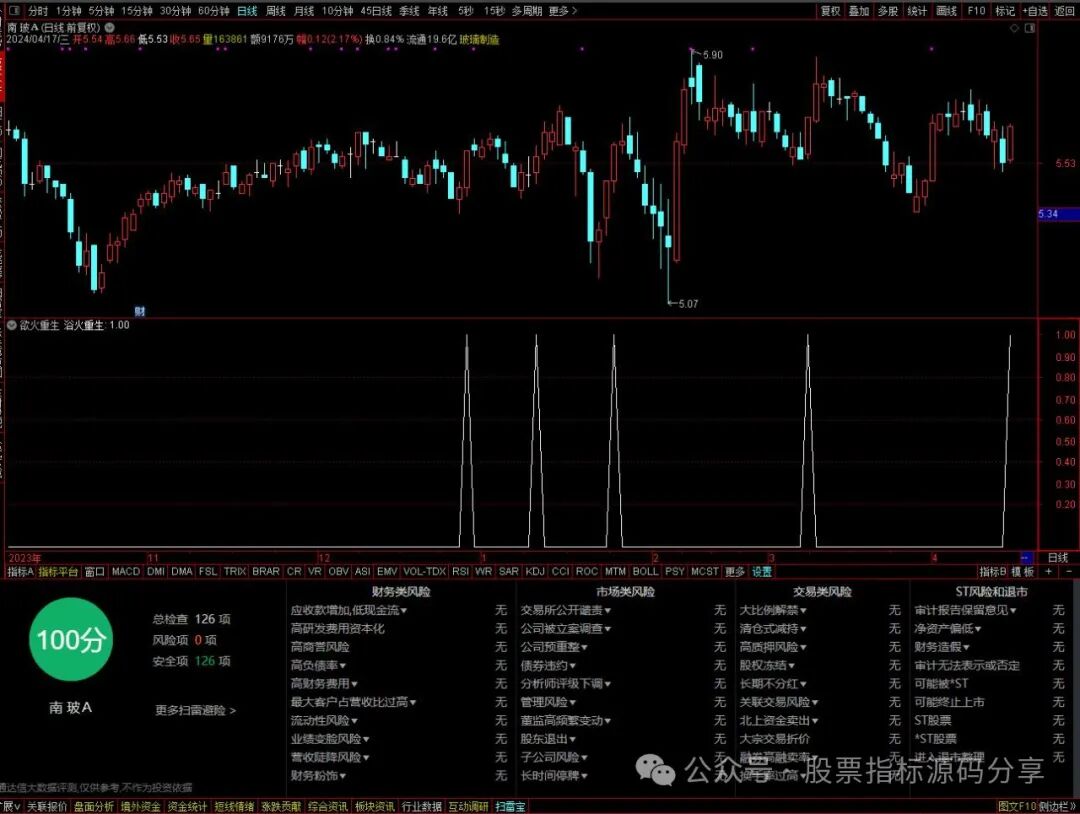This screenshot has height=814, width=1080.
Task: Select the BOLL indicator tab
Action: click(645, 572)
